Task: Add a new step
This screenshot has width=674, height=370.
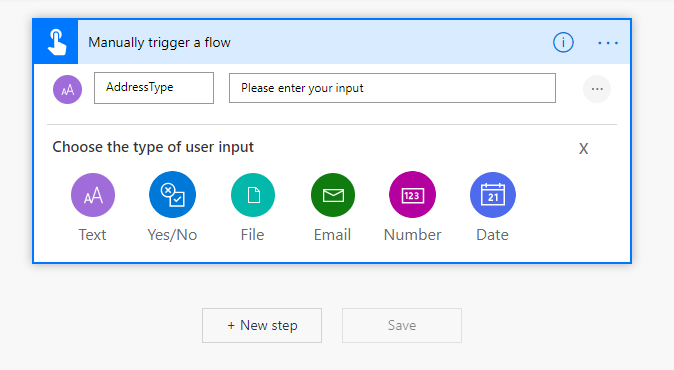Action: [x=262, y=325]
